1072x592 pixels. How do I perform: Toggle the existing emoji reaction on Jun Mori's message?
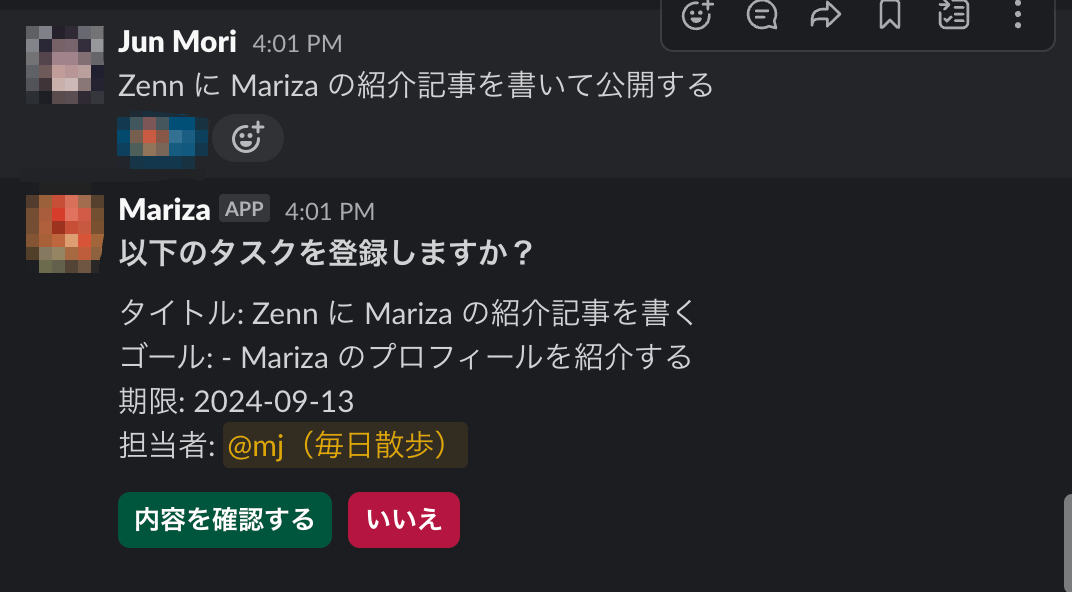pos(162,138)
